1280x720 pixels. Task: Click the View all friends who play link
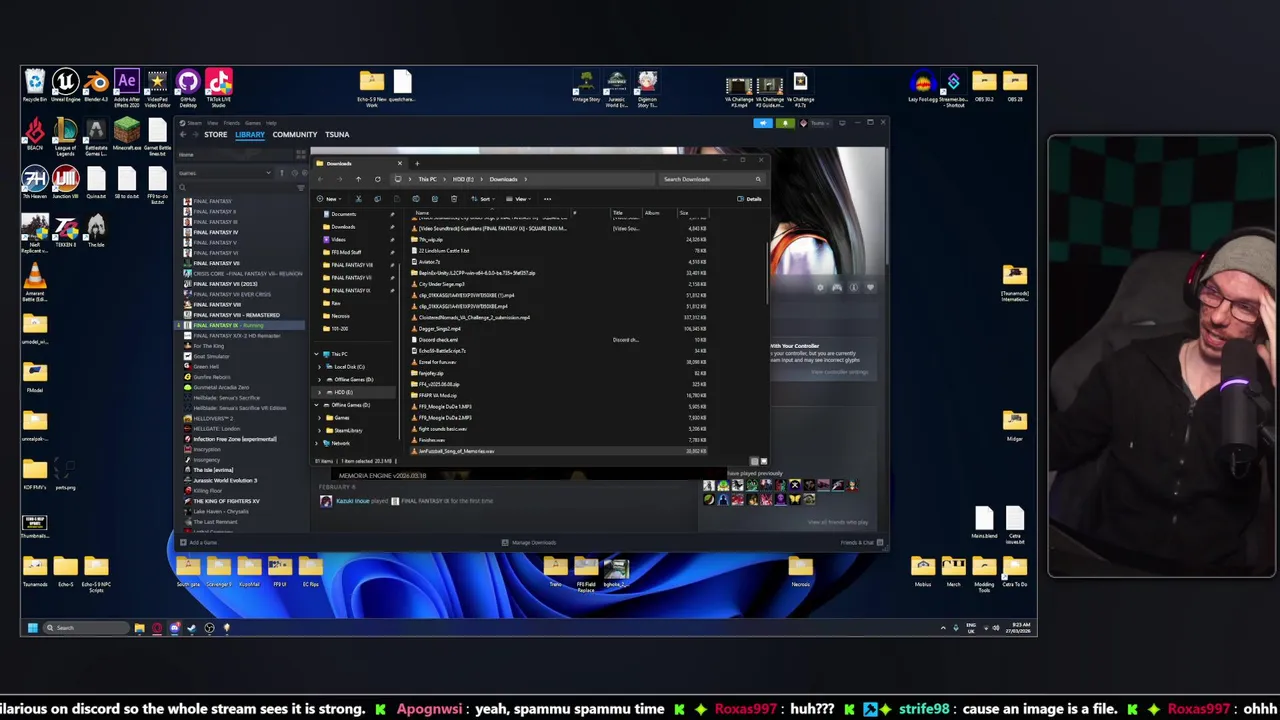click(838, 522)
